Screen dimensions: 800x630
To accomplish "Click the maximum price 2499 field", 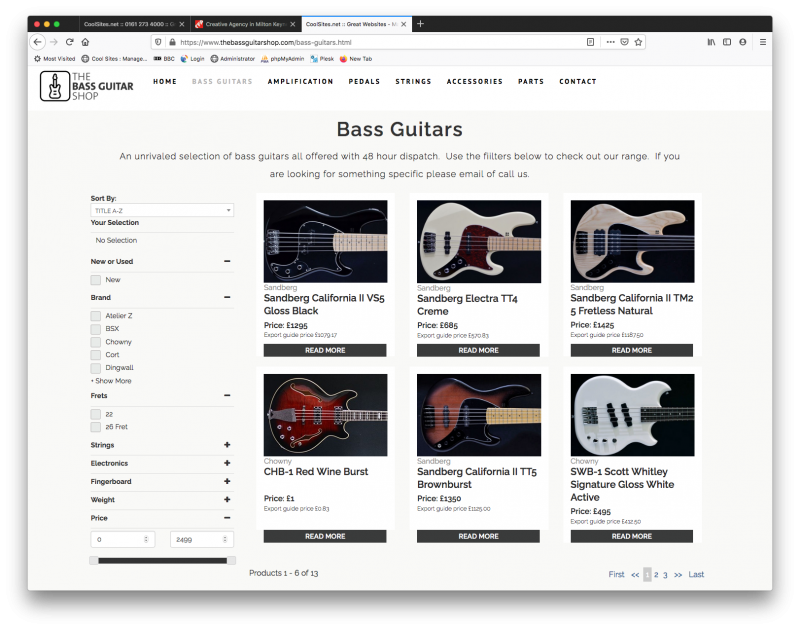I will coord(202,539).
